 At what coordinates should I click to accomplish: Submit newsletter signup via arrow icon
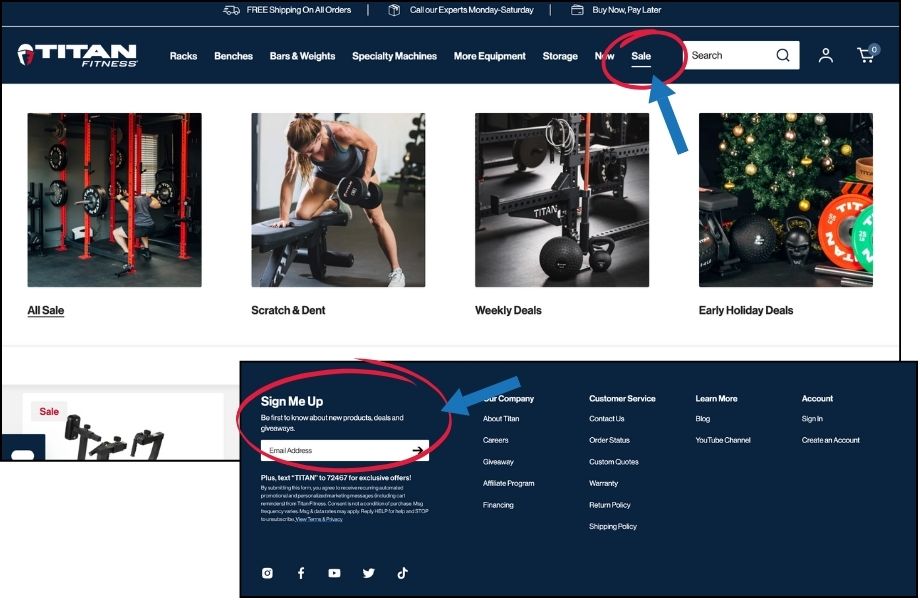click(x=419, y=450)
